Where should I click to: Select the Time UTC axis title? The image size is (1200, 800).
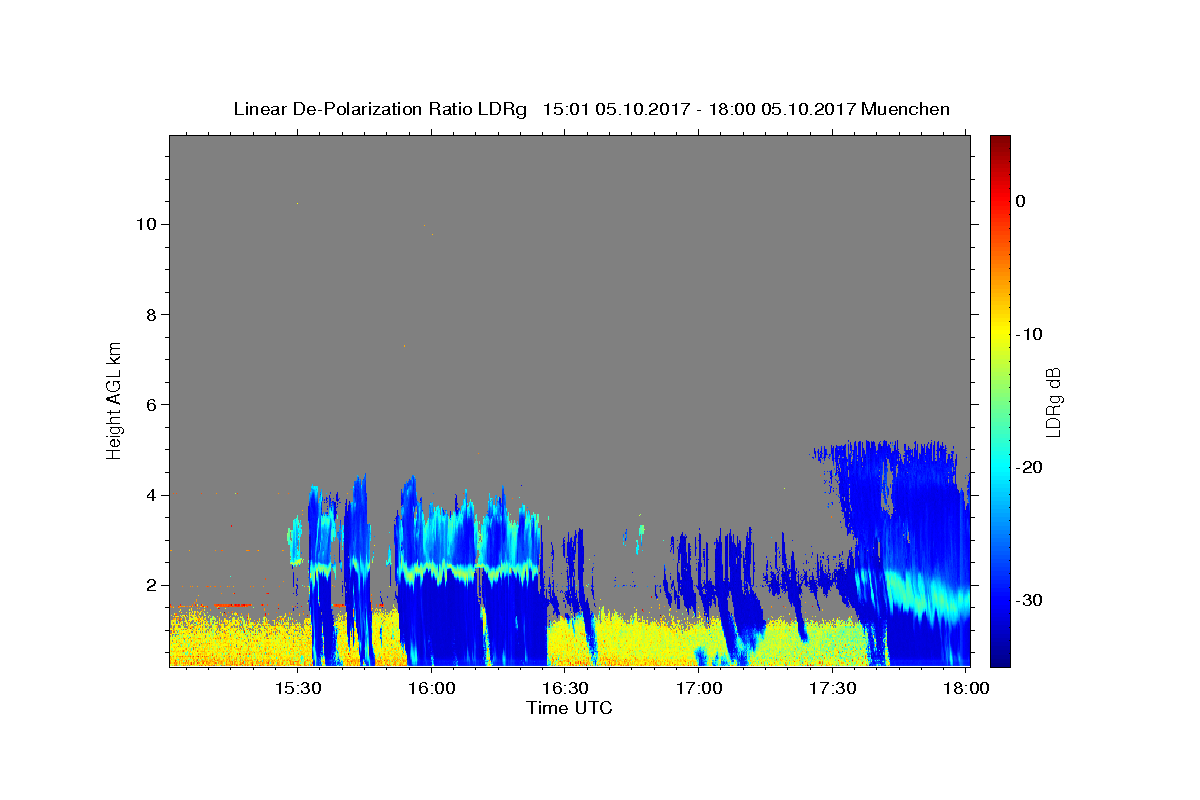(569, 708)
